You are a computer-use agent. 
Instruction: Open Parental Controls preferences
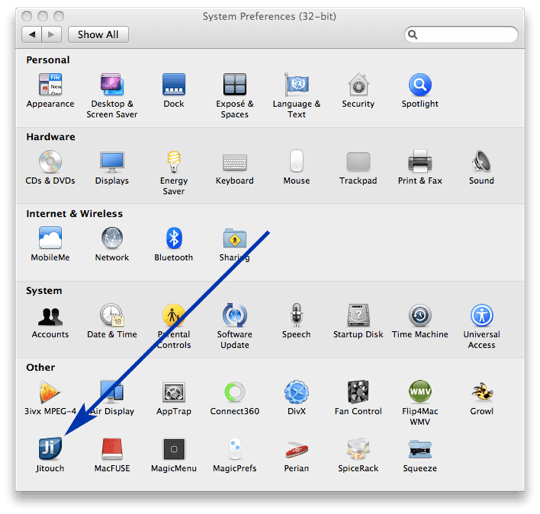point(174,326)
